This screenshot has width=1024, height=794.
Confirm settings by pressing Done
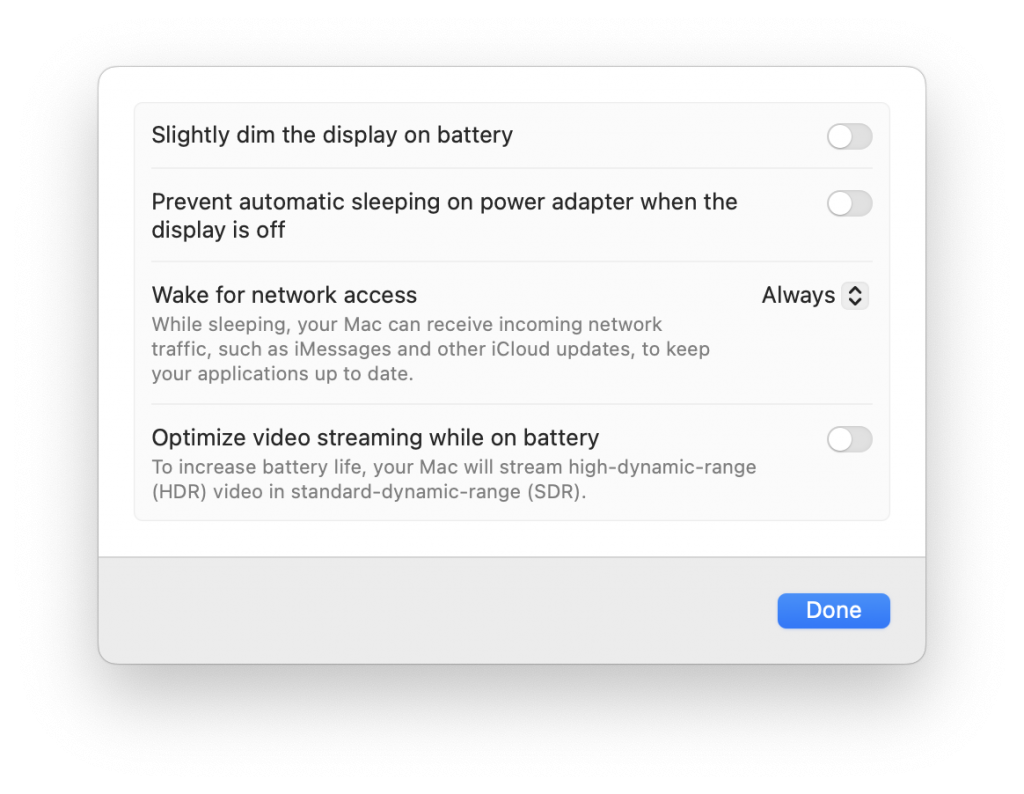click(833, 610)
